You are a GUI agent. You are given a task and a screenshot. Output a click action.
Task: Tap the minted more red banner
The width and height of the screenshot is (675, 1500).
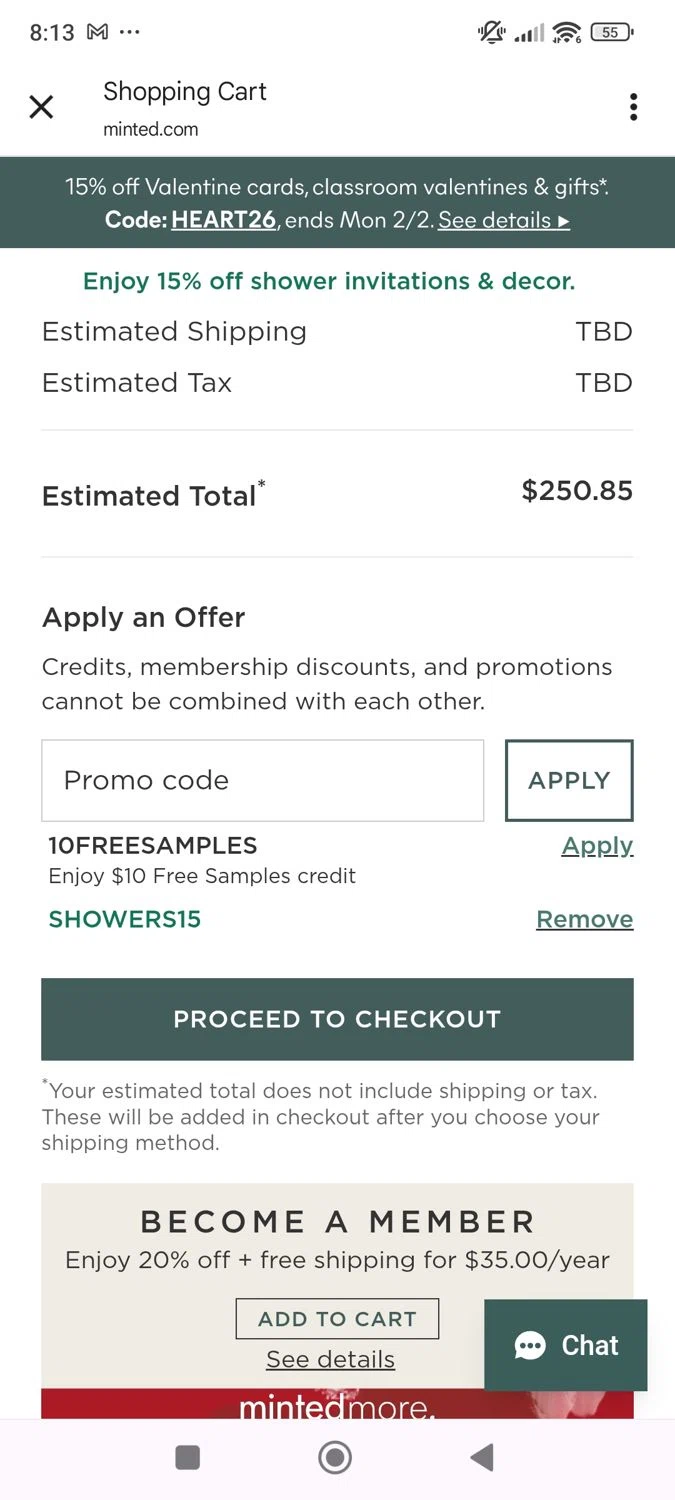pos(337,1404)
